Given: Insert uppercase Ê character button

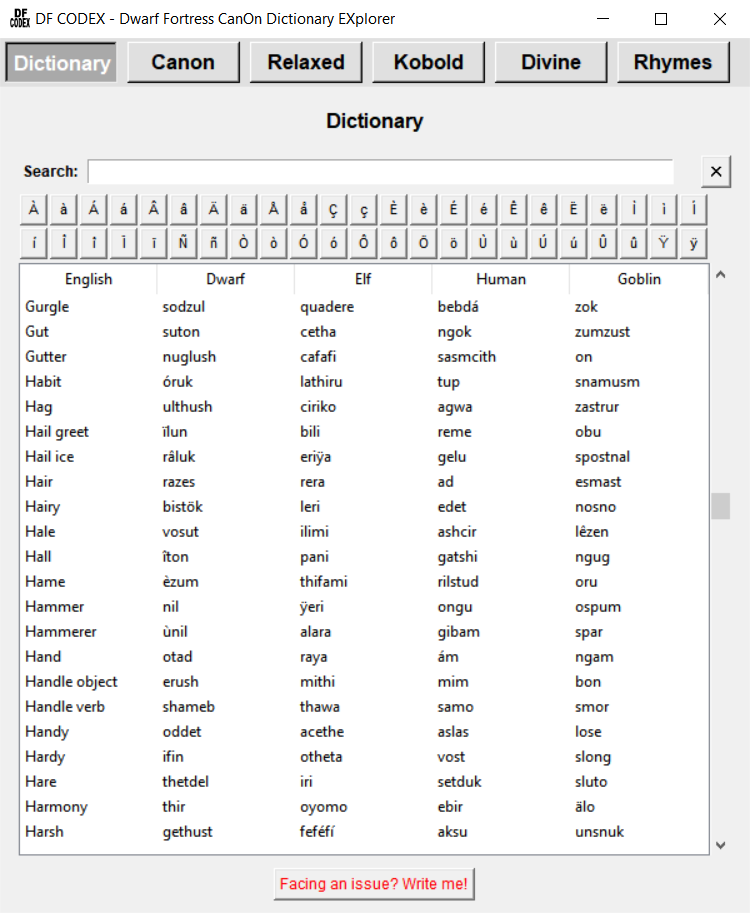Looking at the screenshot, I should point(513,209).
